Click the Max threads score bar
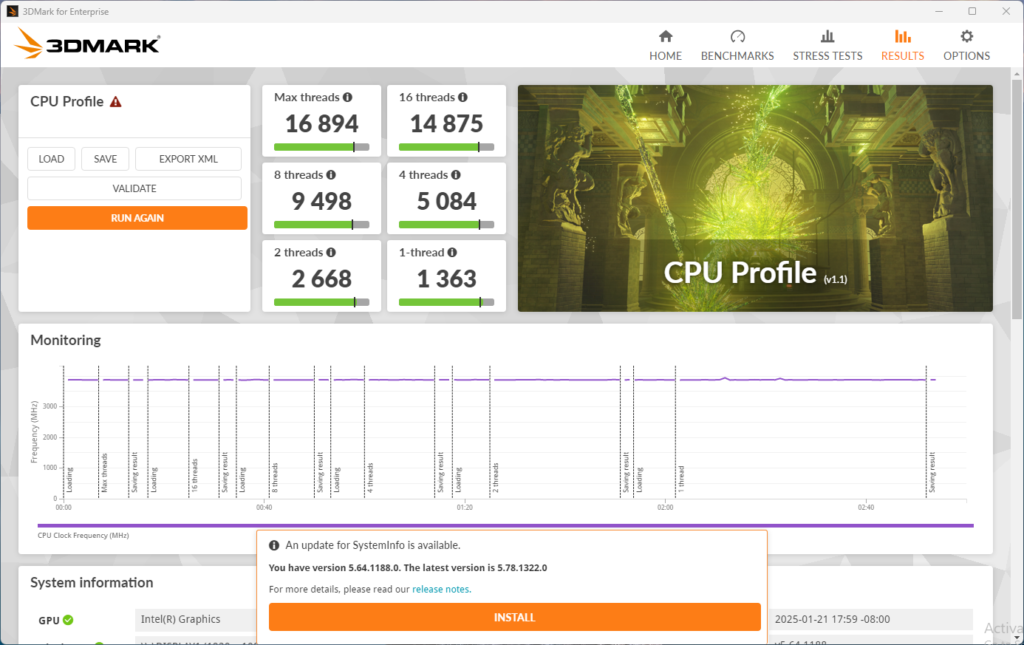The height and width of the screenshot is (645, 1024). (321, 147)
